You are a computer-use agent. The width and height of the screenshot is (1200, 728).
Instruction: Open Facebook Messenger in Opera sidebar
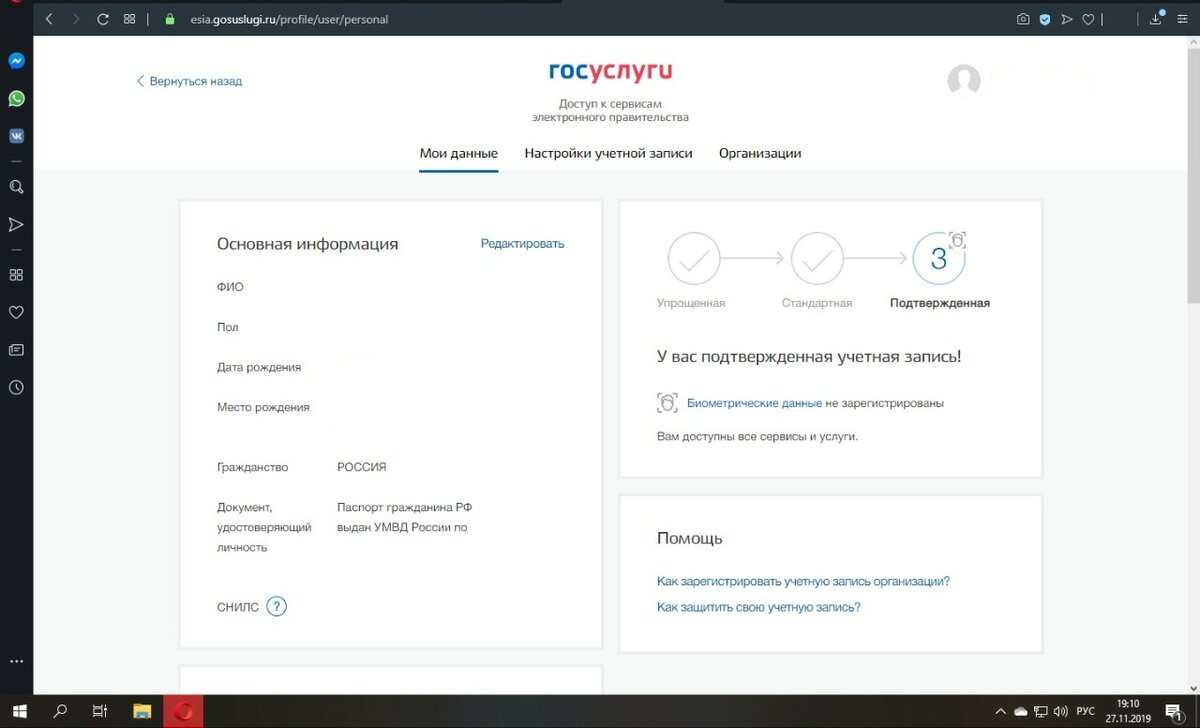16,60
